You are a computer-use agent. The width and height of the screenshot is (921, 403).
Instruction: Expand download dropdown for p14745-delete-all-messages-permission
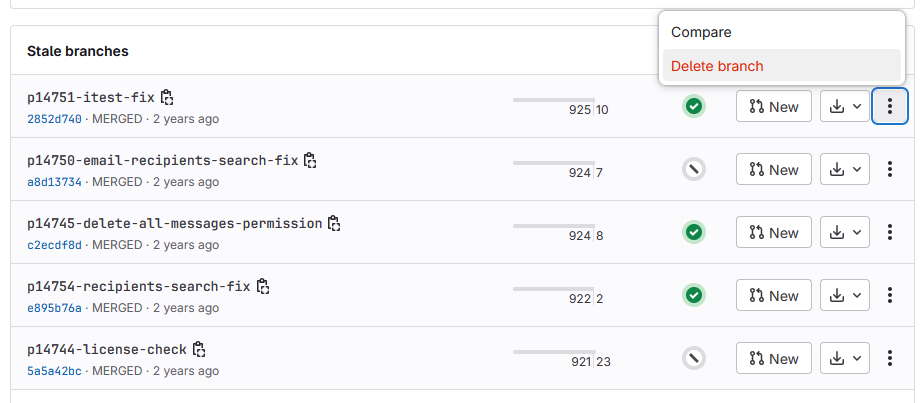tap(845, 232)
